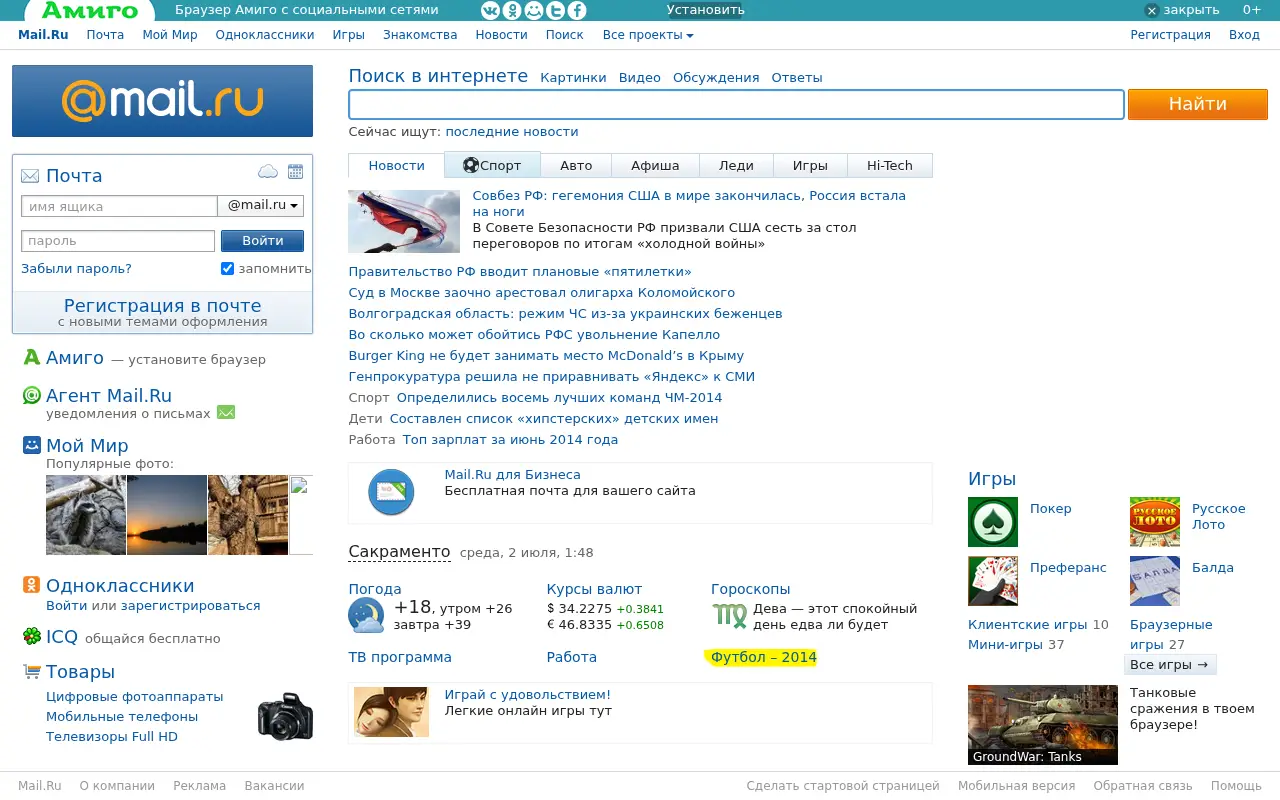Click the green ICQ flower icon
The image size is (1280, 800).
pyautogui.click(x=32, y=637)
